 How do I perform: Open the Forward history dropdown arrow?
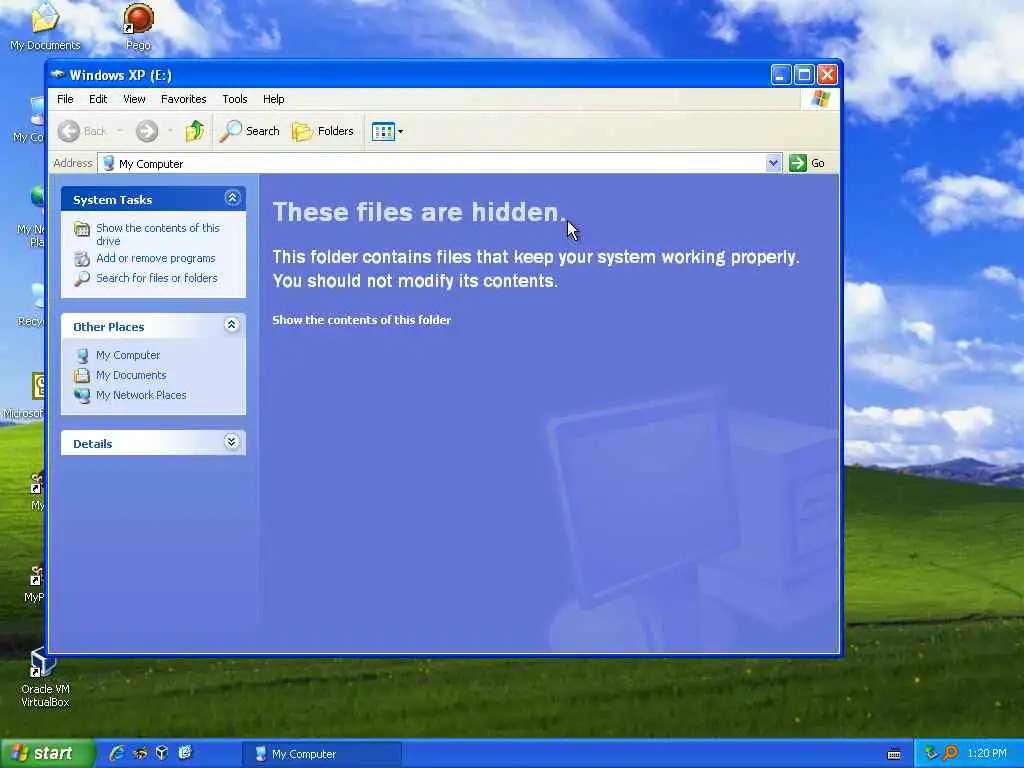[170, 131]
